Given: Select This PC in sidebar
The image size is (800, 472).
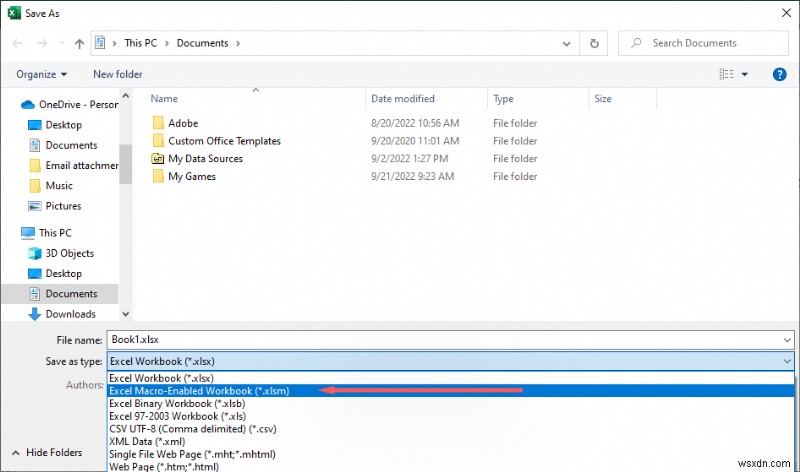Looking at the screenshot, I should 46,233.
